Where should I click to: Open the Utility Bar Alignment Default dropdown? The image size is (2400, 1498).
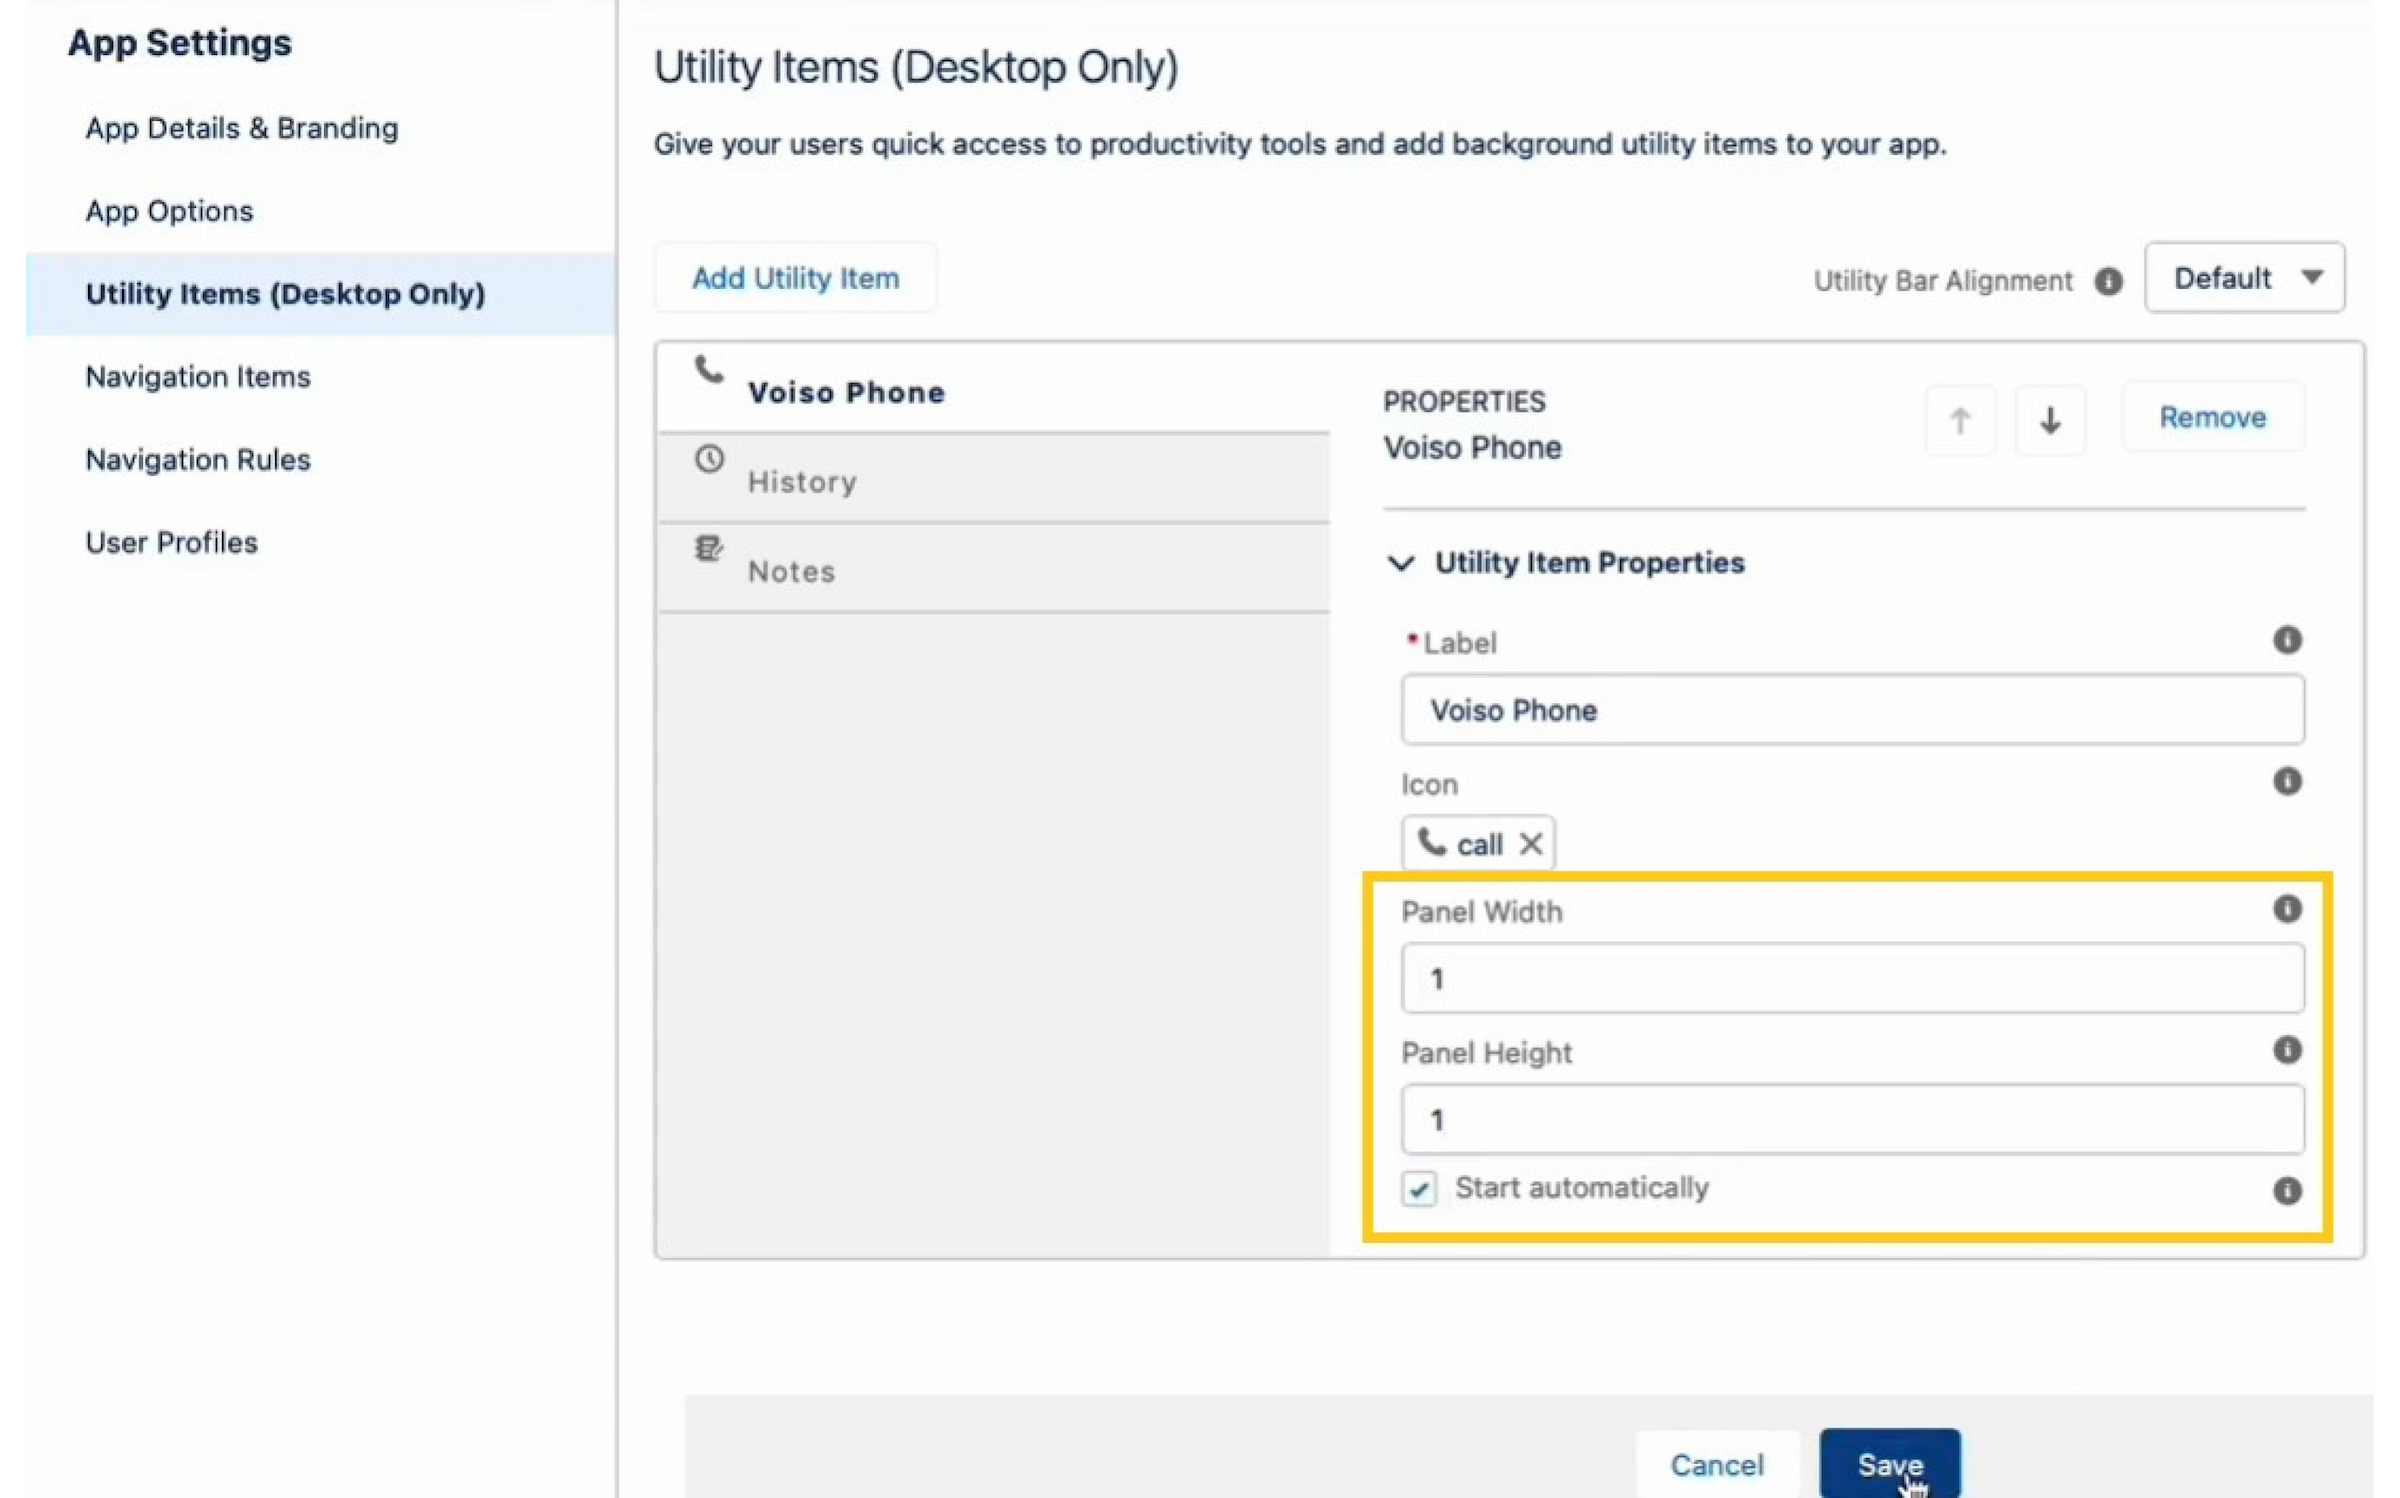pyautogui.click(x=2244, y=278)
